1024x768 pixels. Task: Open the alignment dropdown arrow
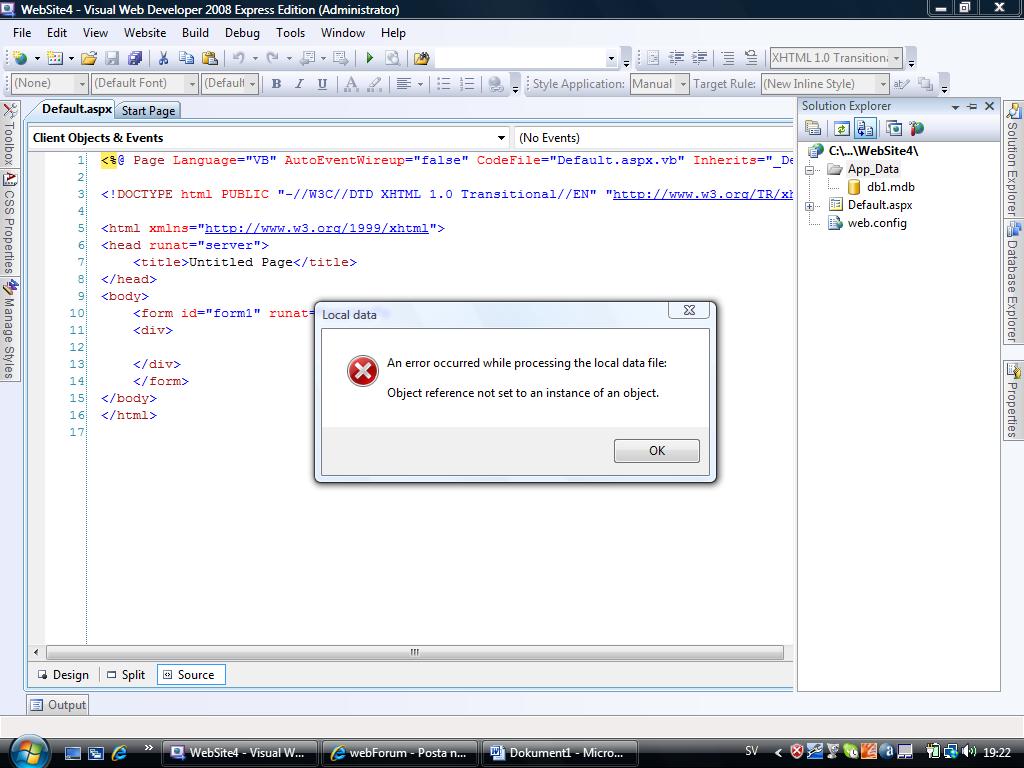(x=420, y=84)
